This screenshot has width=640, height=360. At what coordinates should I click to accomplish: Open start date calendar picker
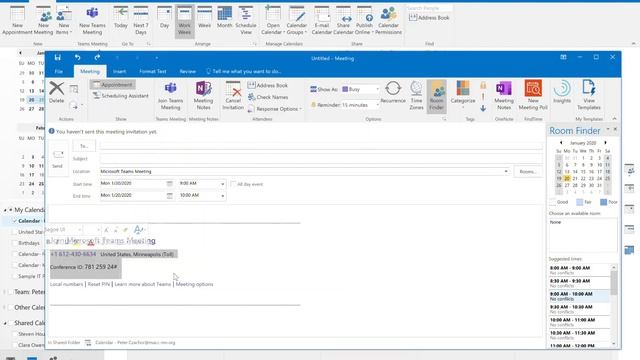click(169, 184)
